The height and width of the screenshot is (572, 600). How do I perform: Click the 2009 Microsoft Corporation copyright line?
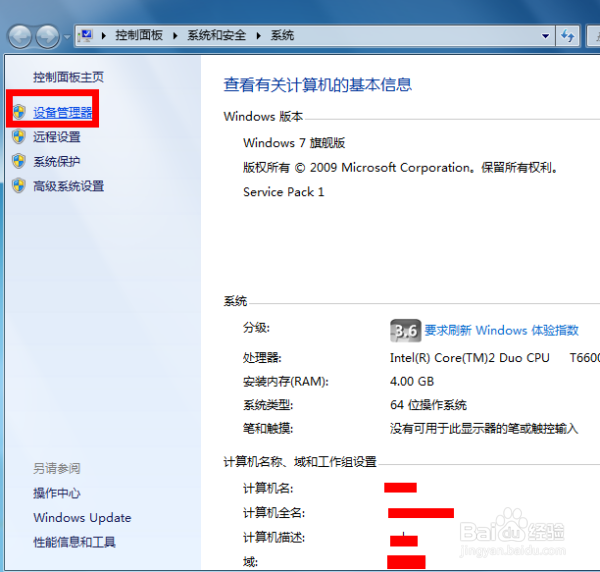coord(400,167)
